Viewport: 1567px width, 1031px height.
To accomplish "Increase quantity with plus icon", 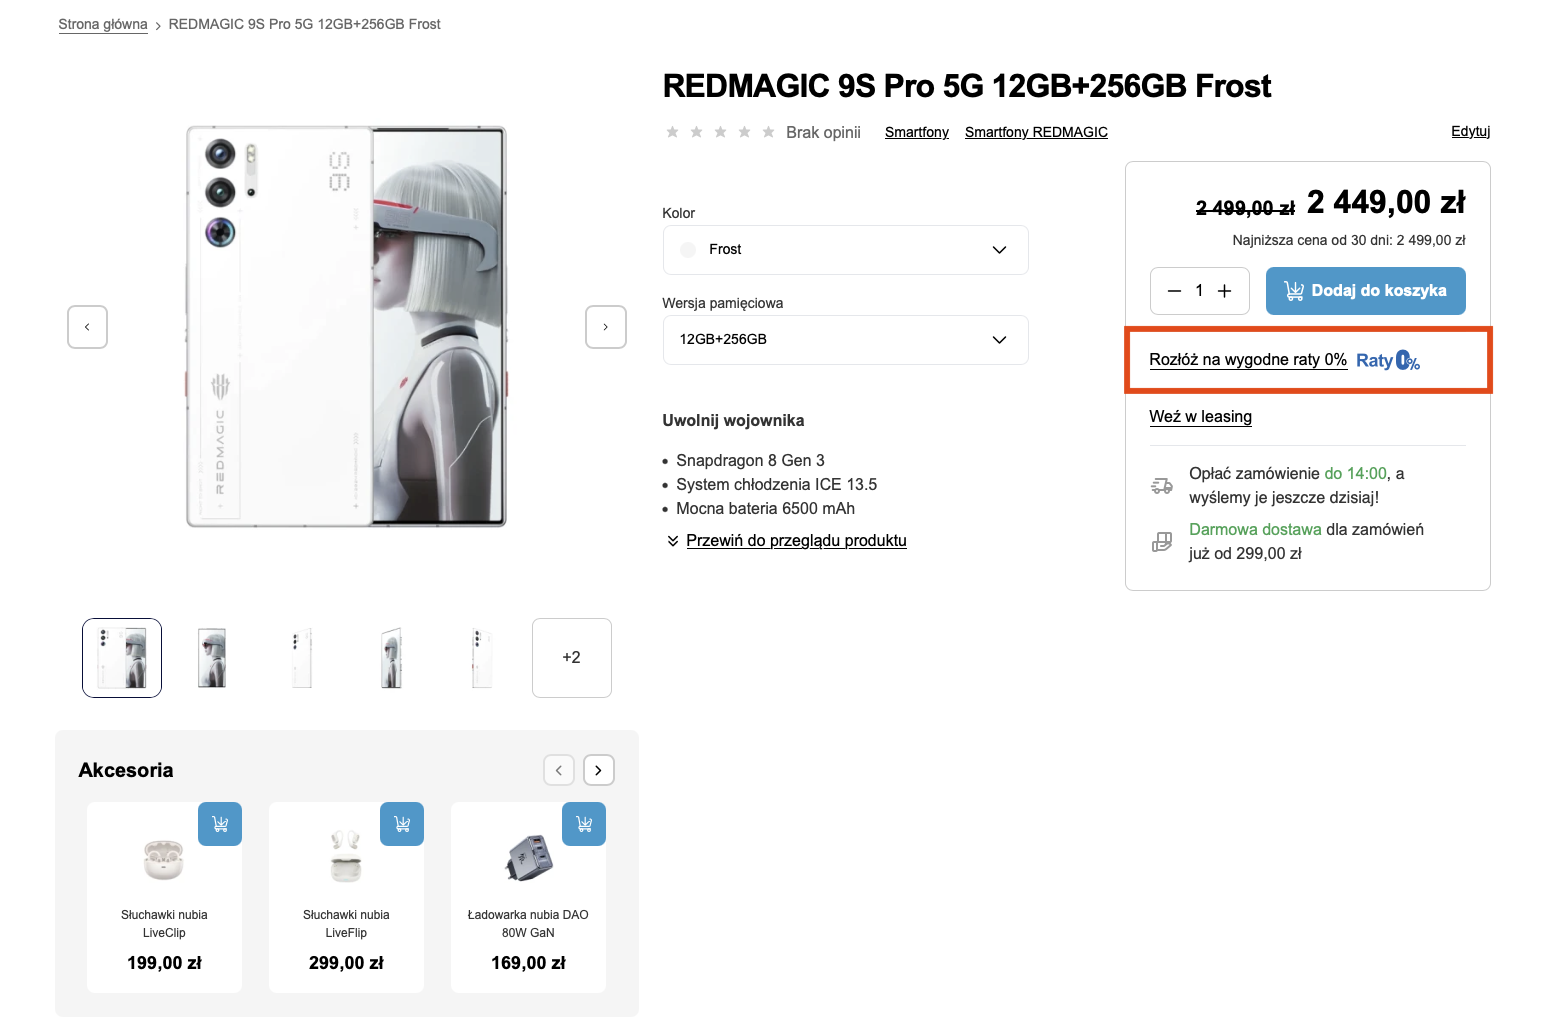I will tap(1224, 291).
